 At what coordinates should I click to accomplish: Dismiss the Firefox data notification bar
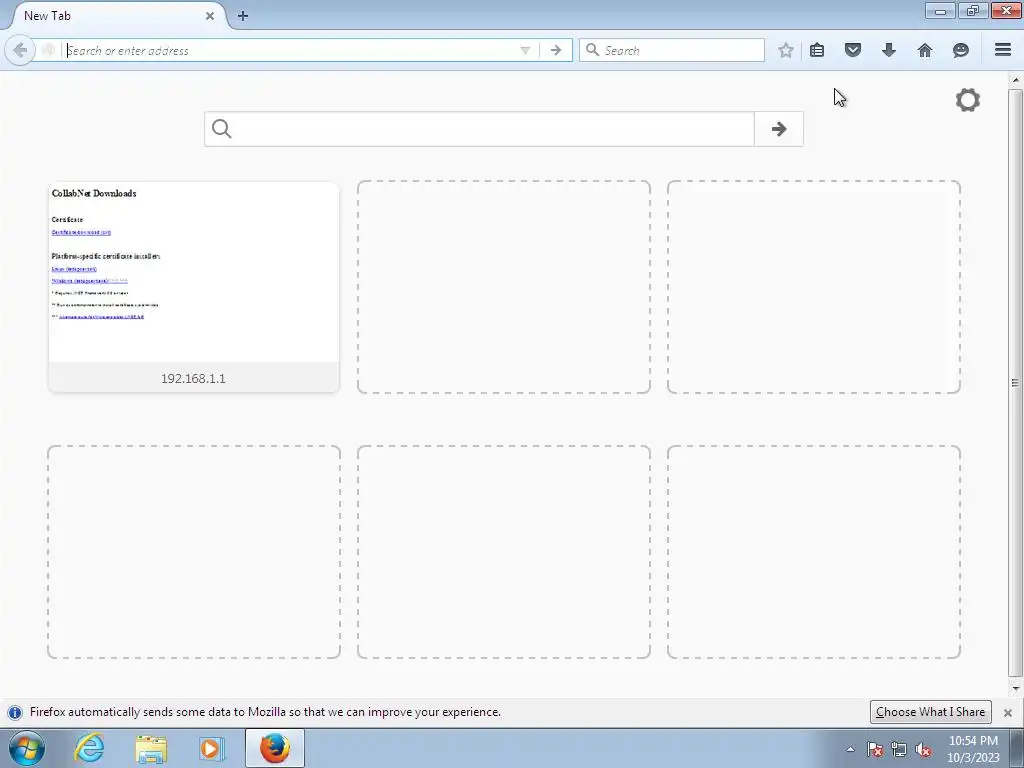[x=1008, y=712]
